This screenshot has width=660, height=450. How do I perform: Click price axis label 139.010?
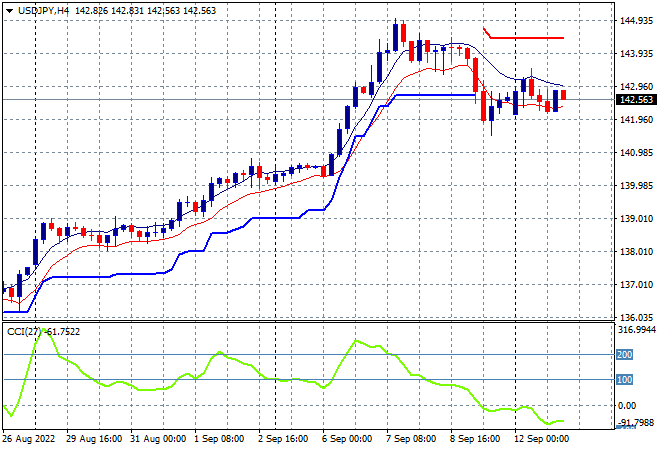click(636, 218)
